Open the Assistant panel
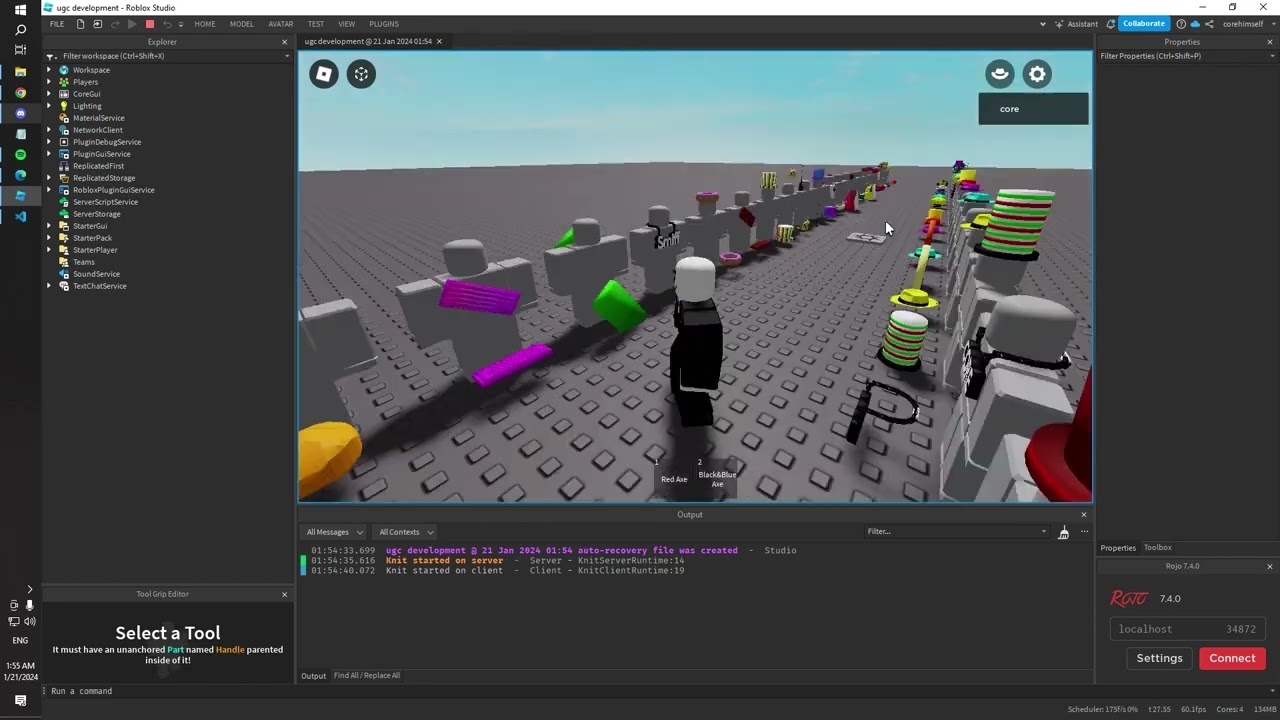Viewport: 1280px width, 720px height. tap(1076, 24)
